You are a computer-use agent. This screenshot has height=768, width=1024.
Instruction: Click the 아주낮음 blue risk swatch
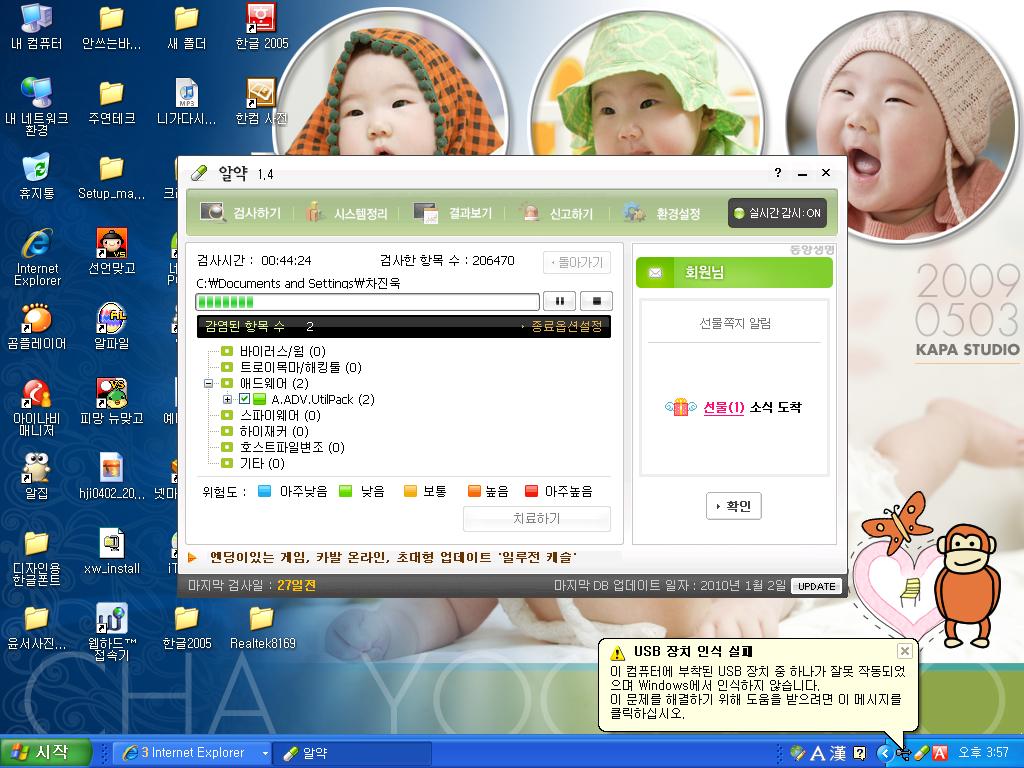[264, 491]
